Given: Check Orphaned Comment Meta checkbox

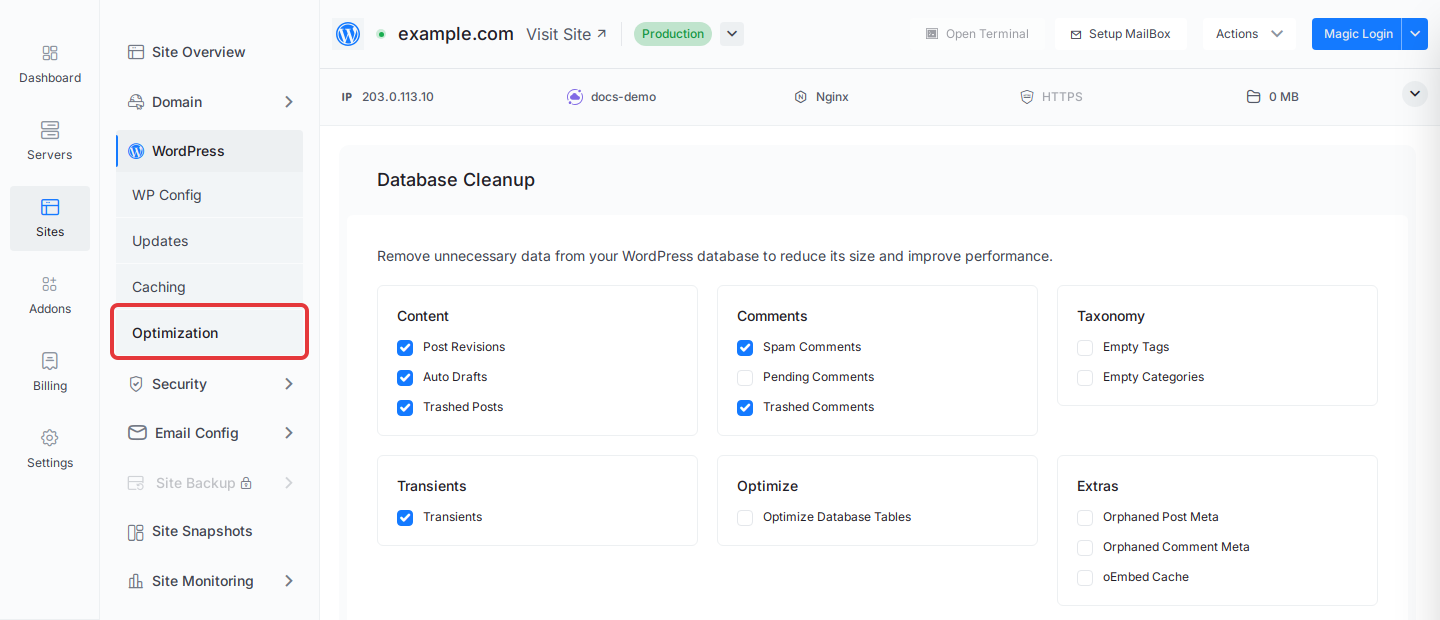Looking at the screenshot, I should (1085, 547).
